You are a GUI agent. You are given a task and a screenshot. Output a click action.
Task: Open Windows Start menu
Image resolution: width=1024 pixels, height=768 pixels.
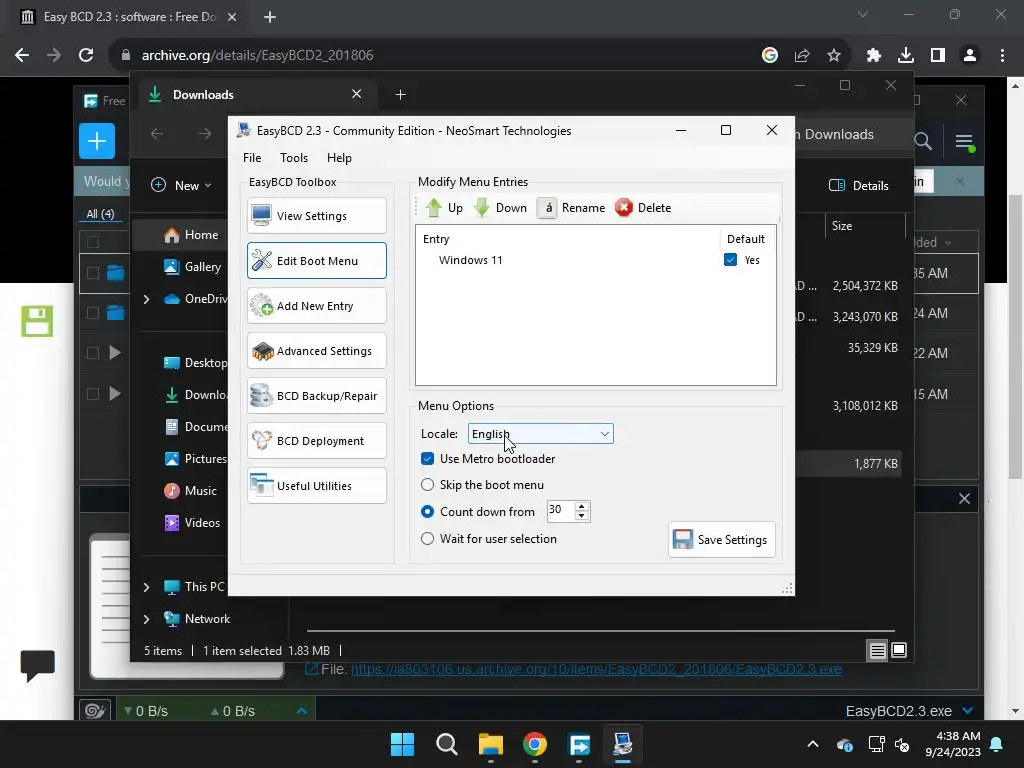coord(402,744)
